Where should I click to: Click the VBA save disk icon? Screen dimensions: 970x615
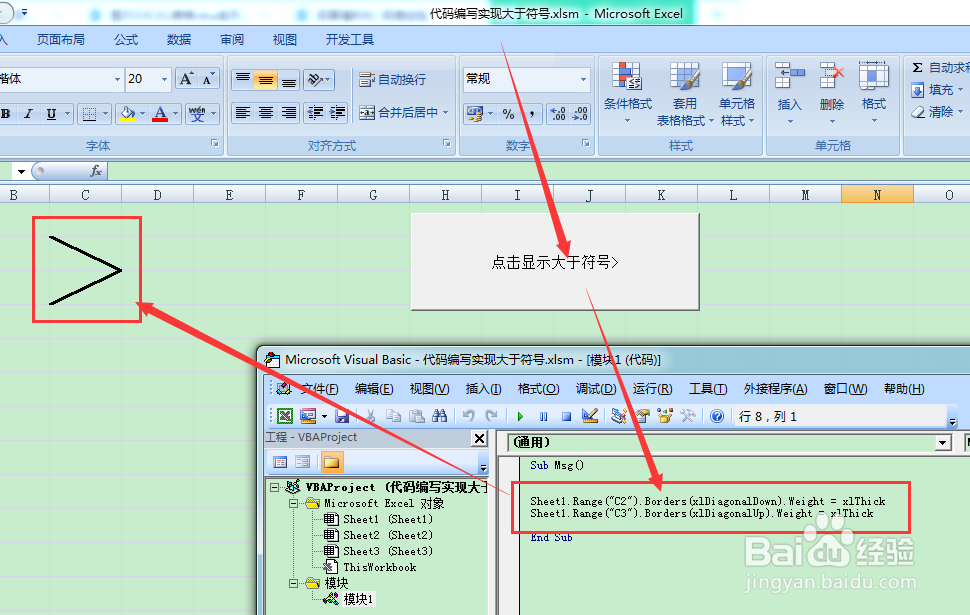(x=342, y=416)
